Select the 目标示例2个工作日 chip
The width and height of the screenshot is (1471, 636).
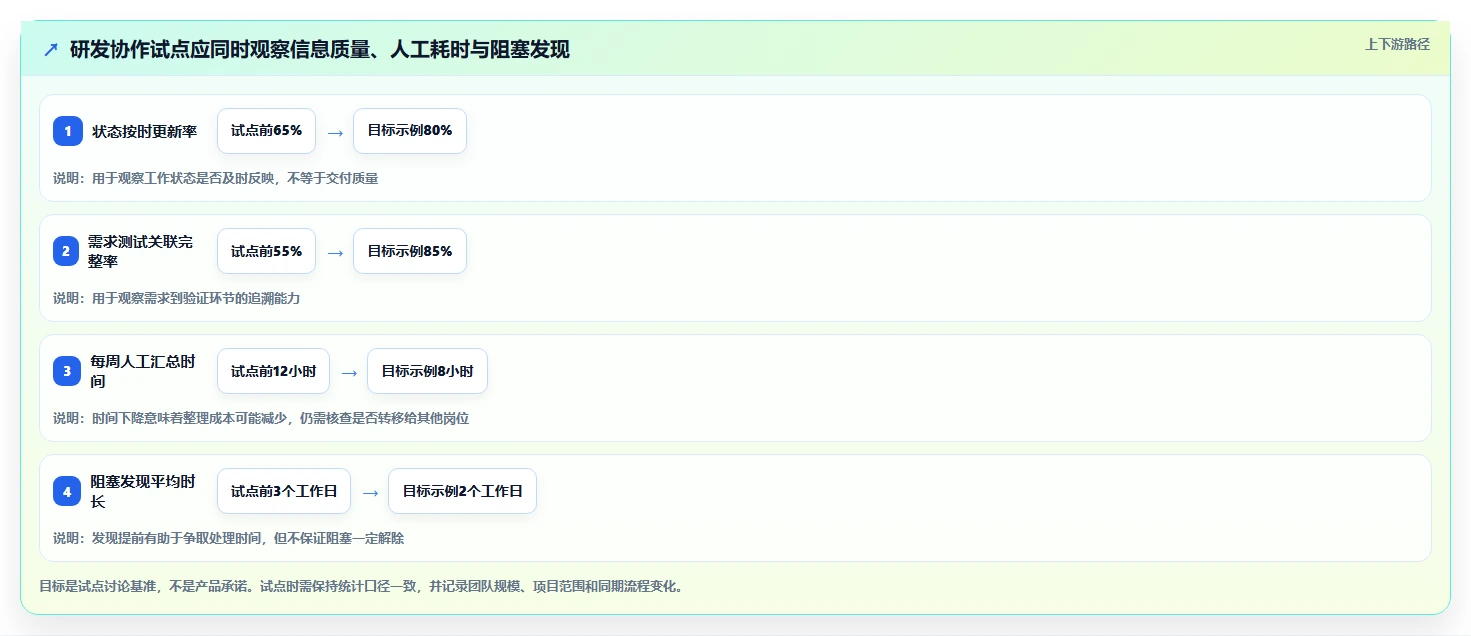pos(463,491)
